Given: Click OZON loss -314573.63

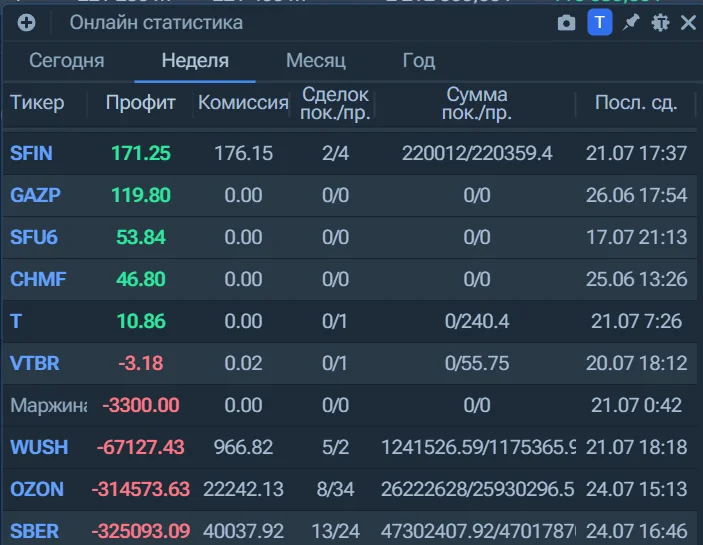Looking at the screenshot, I should pos(141,489).
